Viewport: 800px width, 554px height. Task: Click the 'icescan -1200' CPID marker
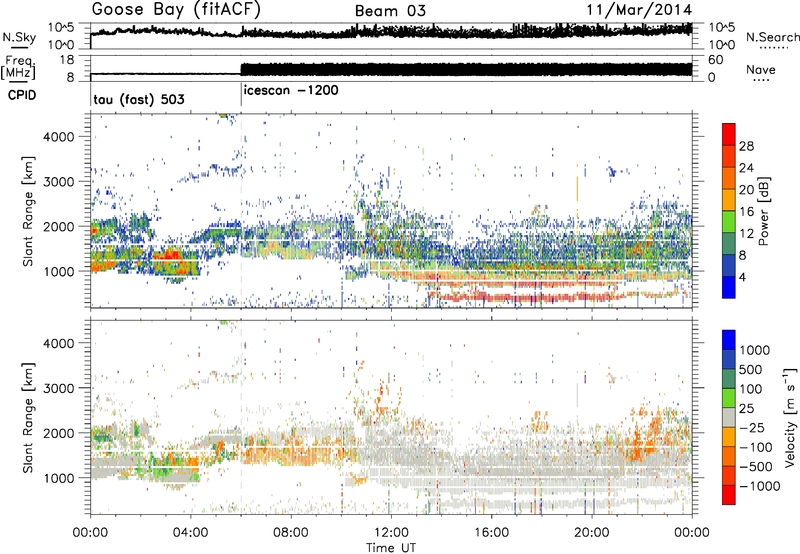point(291,91)
